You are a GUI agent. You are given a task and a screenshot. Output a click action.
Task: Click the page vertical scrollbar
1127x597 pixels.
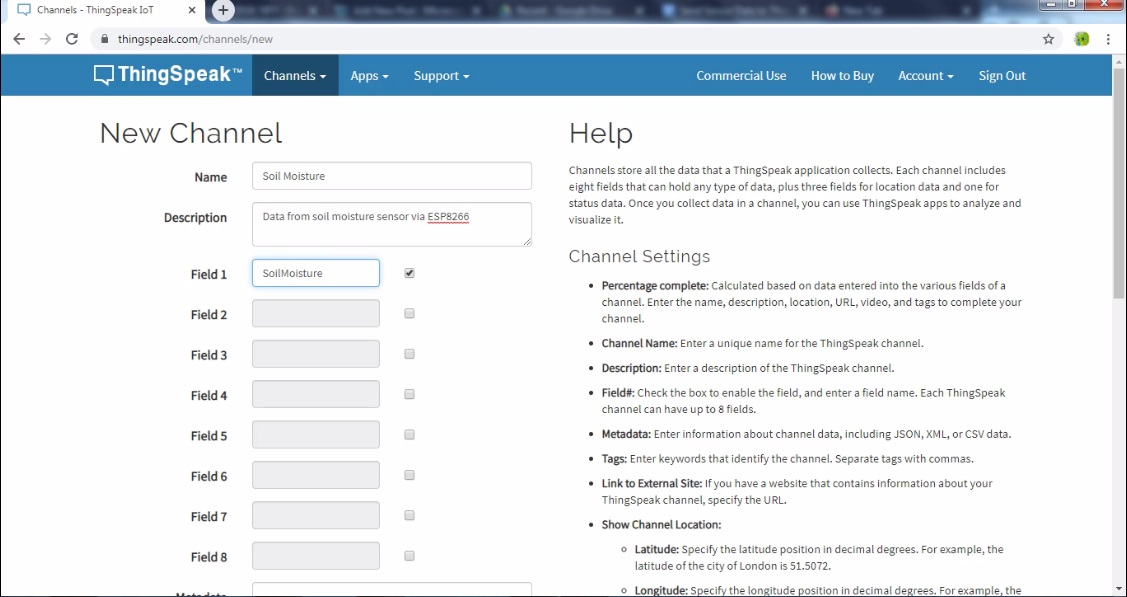click(1118, 200)
